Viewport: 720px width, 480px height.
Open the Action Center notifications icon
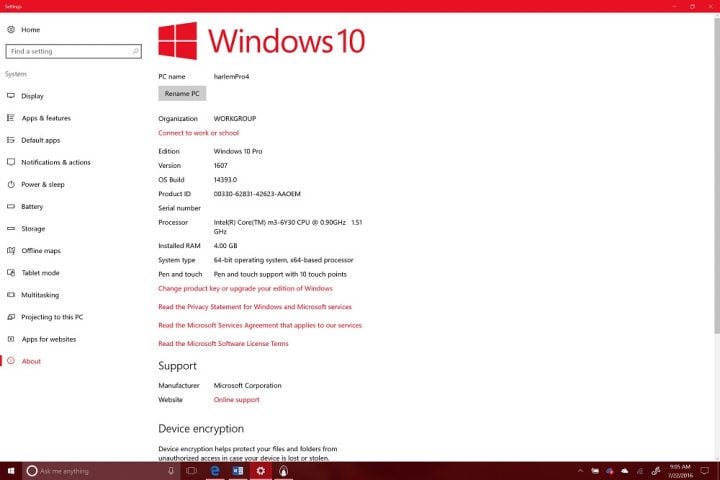tap(705, 471)
